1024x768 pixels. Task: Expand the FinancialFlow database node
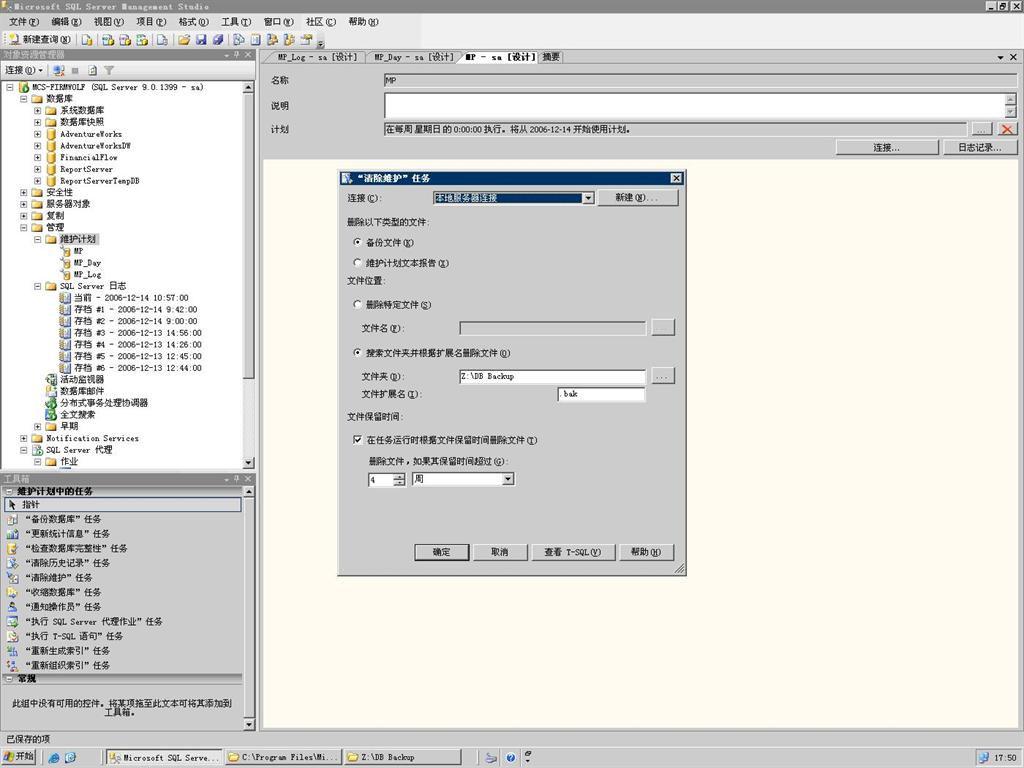(x=37, y=157)
